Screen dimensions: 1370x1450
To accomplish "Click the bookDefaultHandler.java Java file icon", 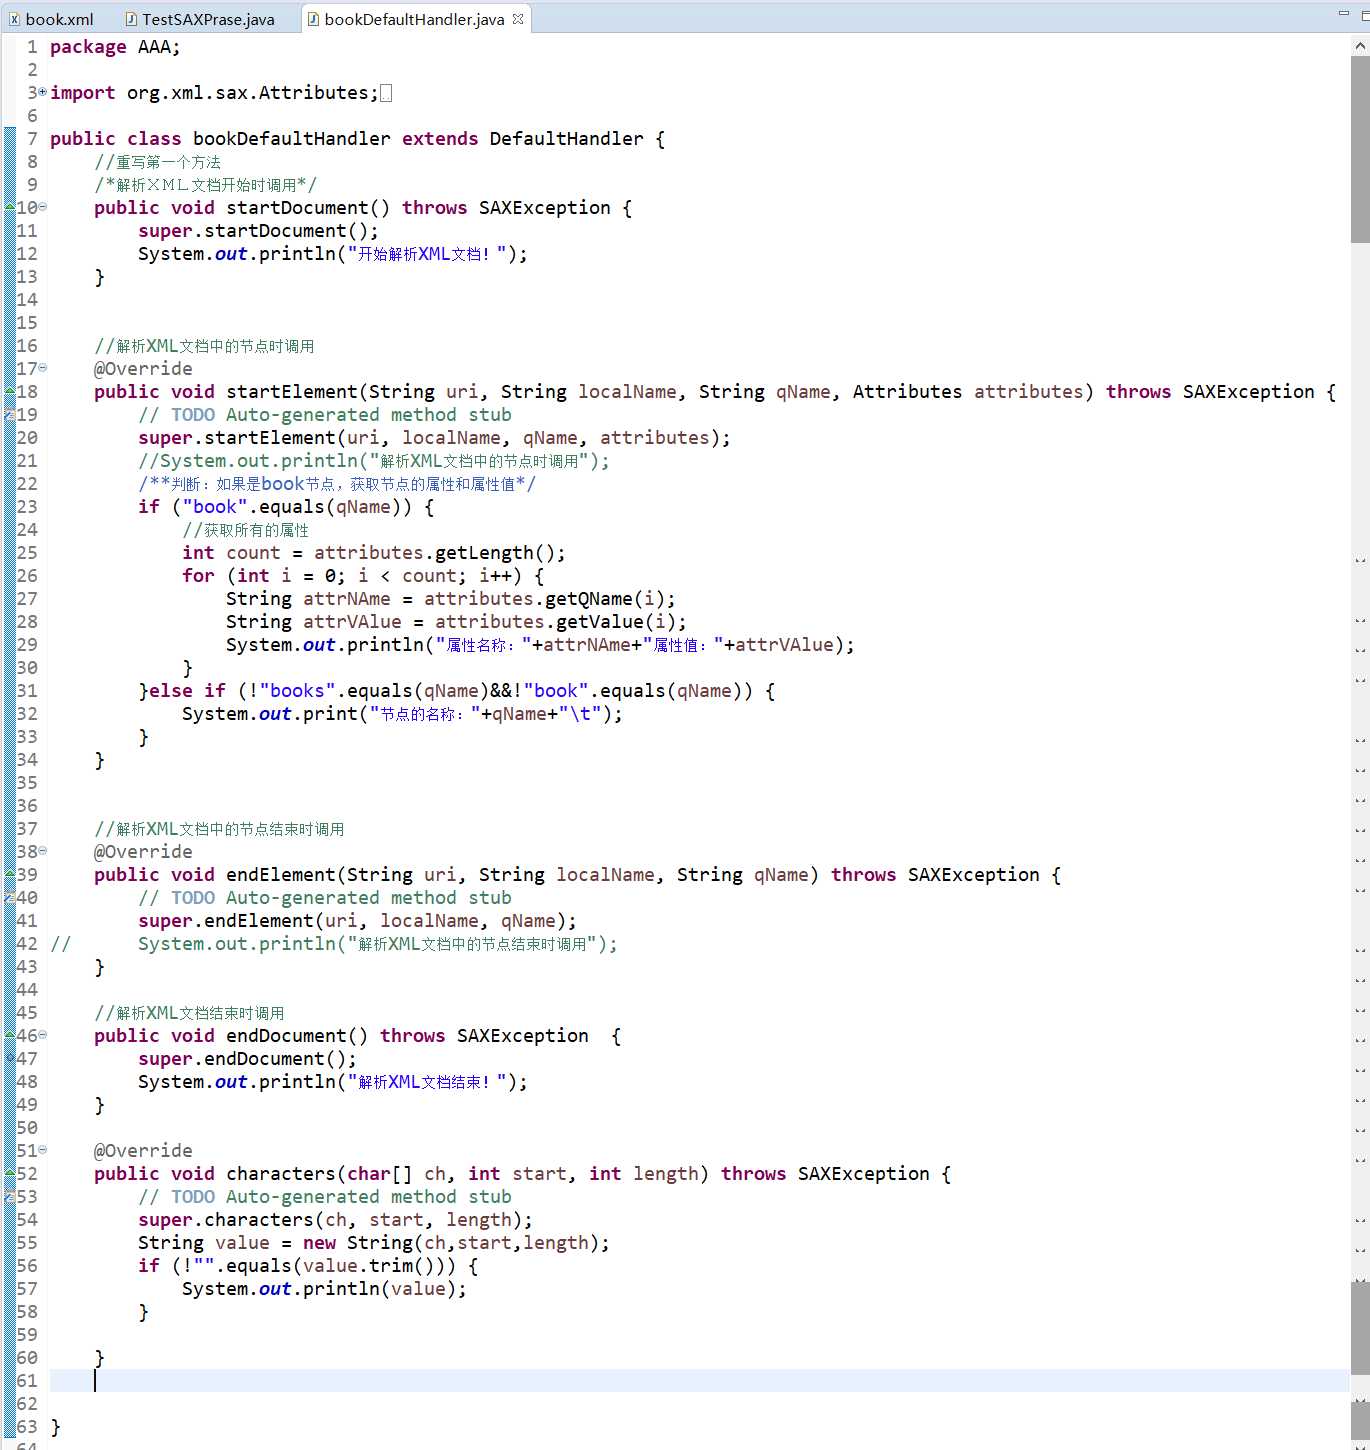I will pyautogui.click(x=313, y=19).
